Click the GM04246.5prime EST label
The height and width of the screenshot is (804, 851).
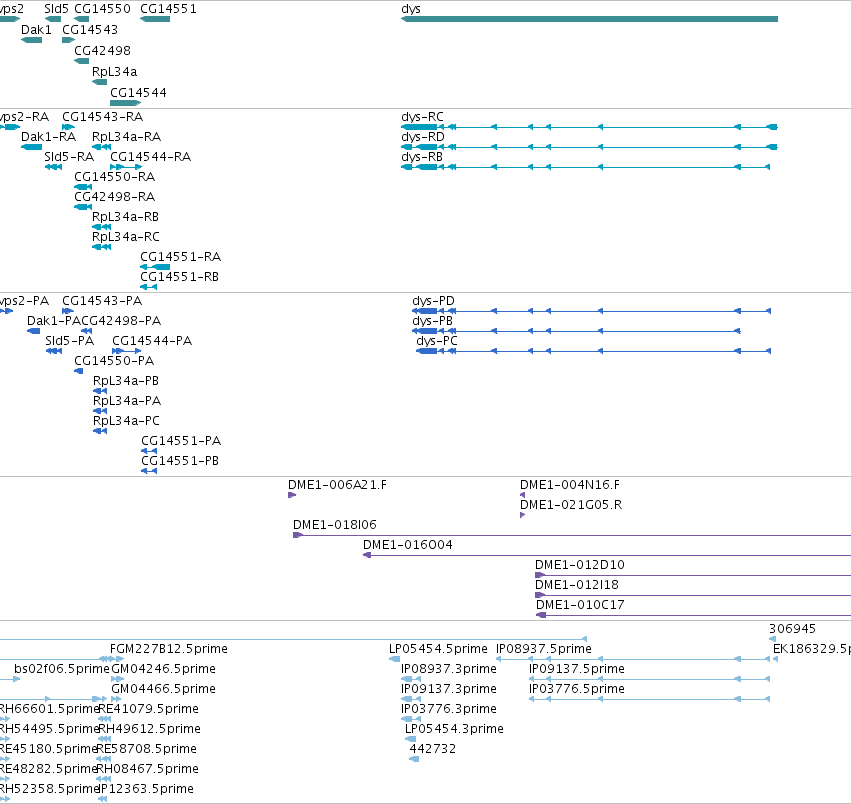point(163,669)
